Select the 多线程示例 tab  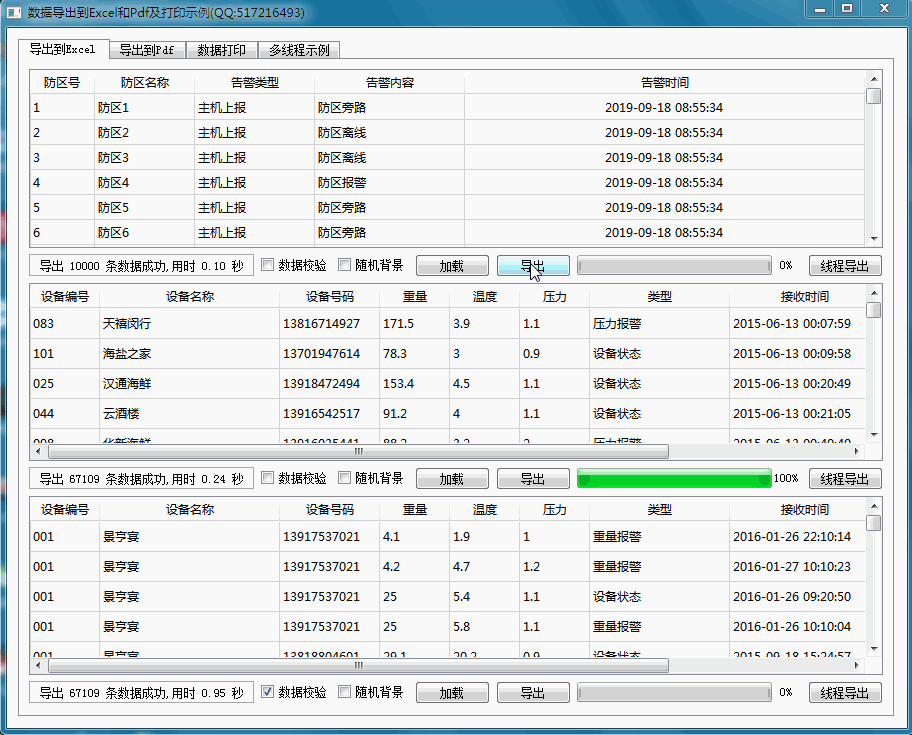299,49
